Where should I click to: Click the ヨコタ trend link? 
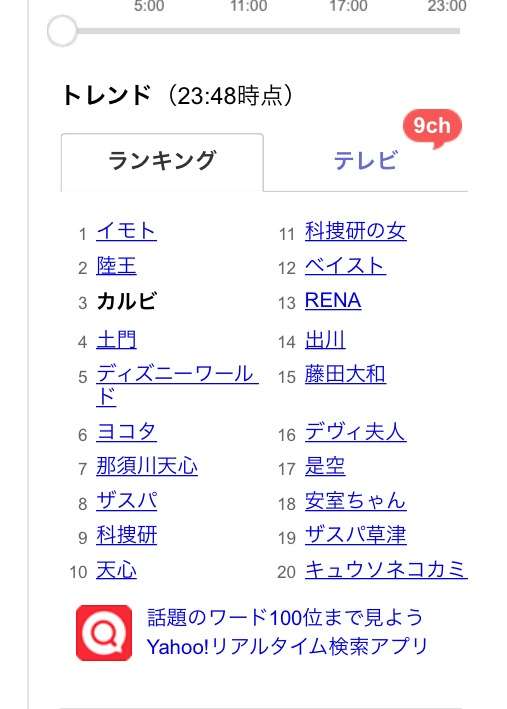pyautogui.click(x=126, y=432)
